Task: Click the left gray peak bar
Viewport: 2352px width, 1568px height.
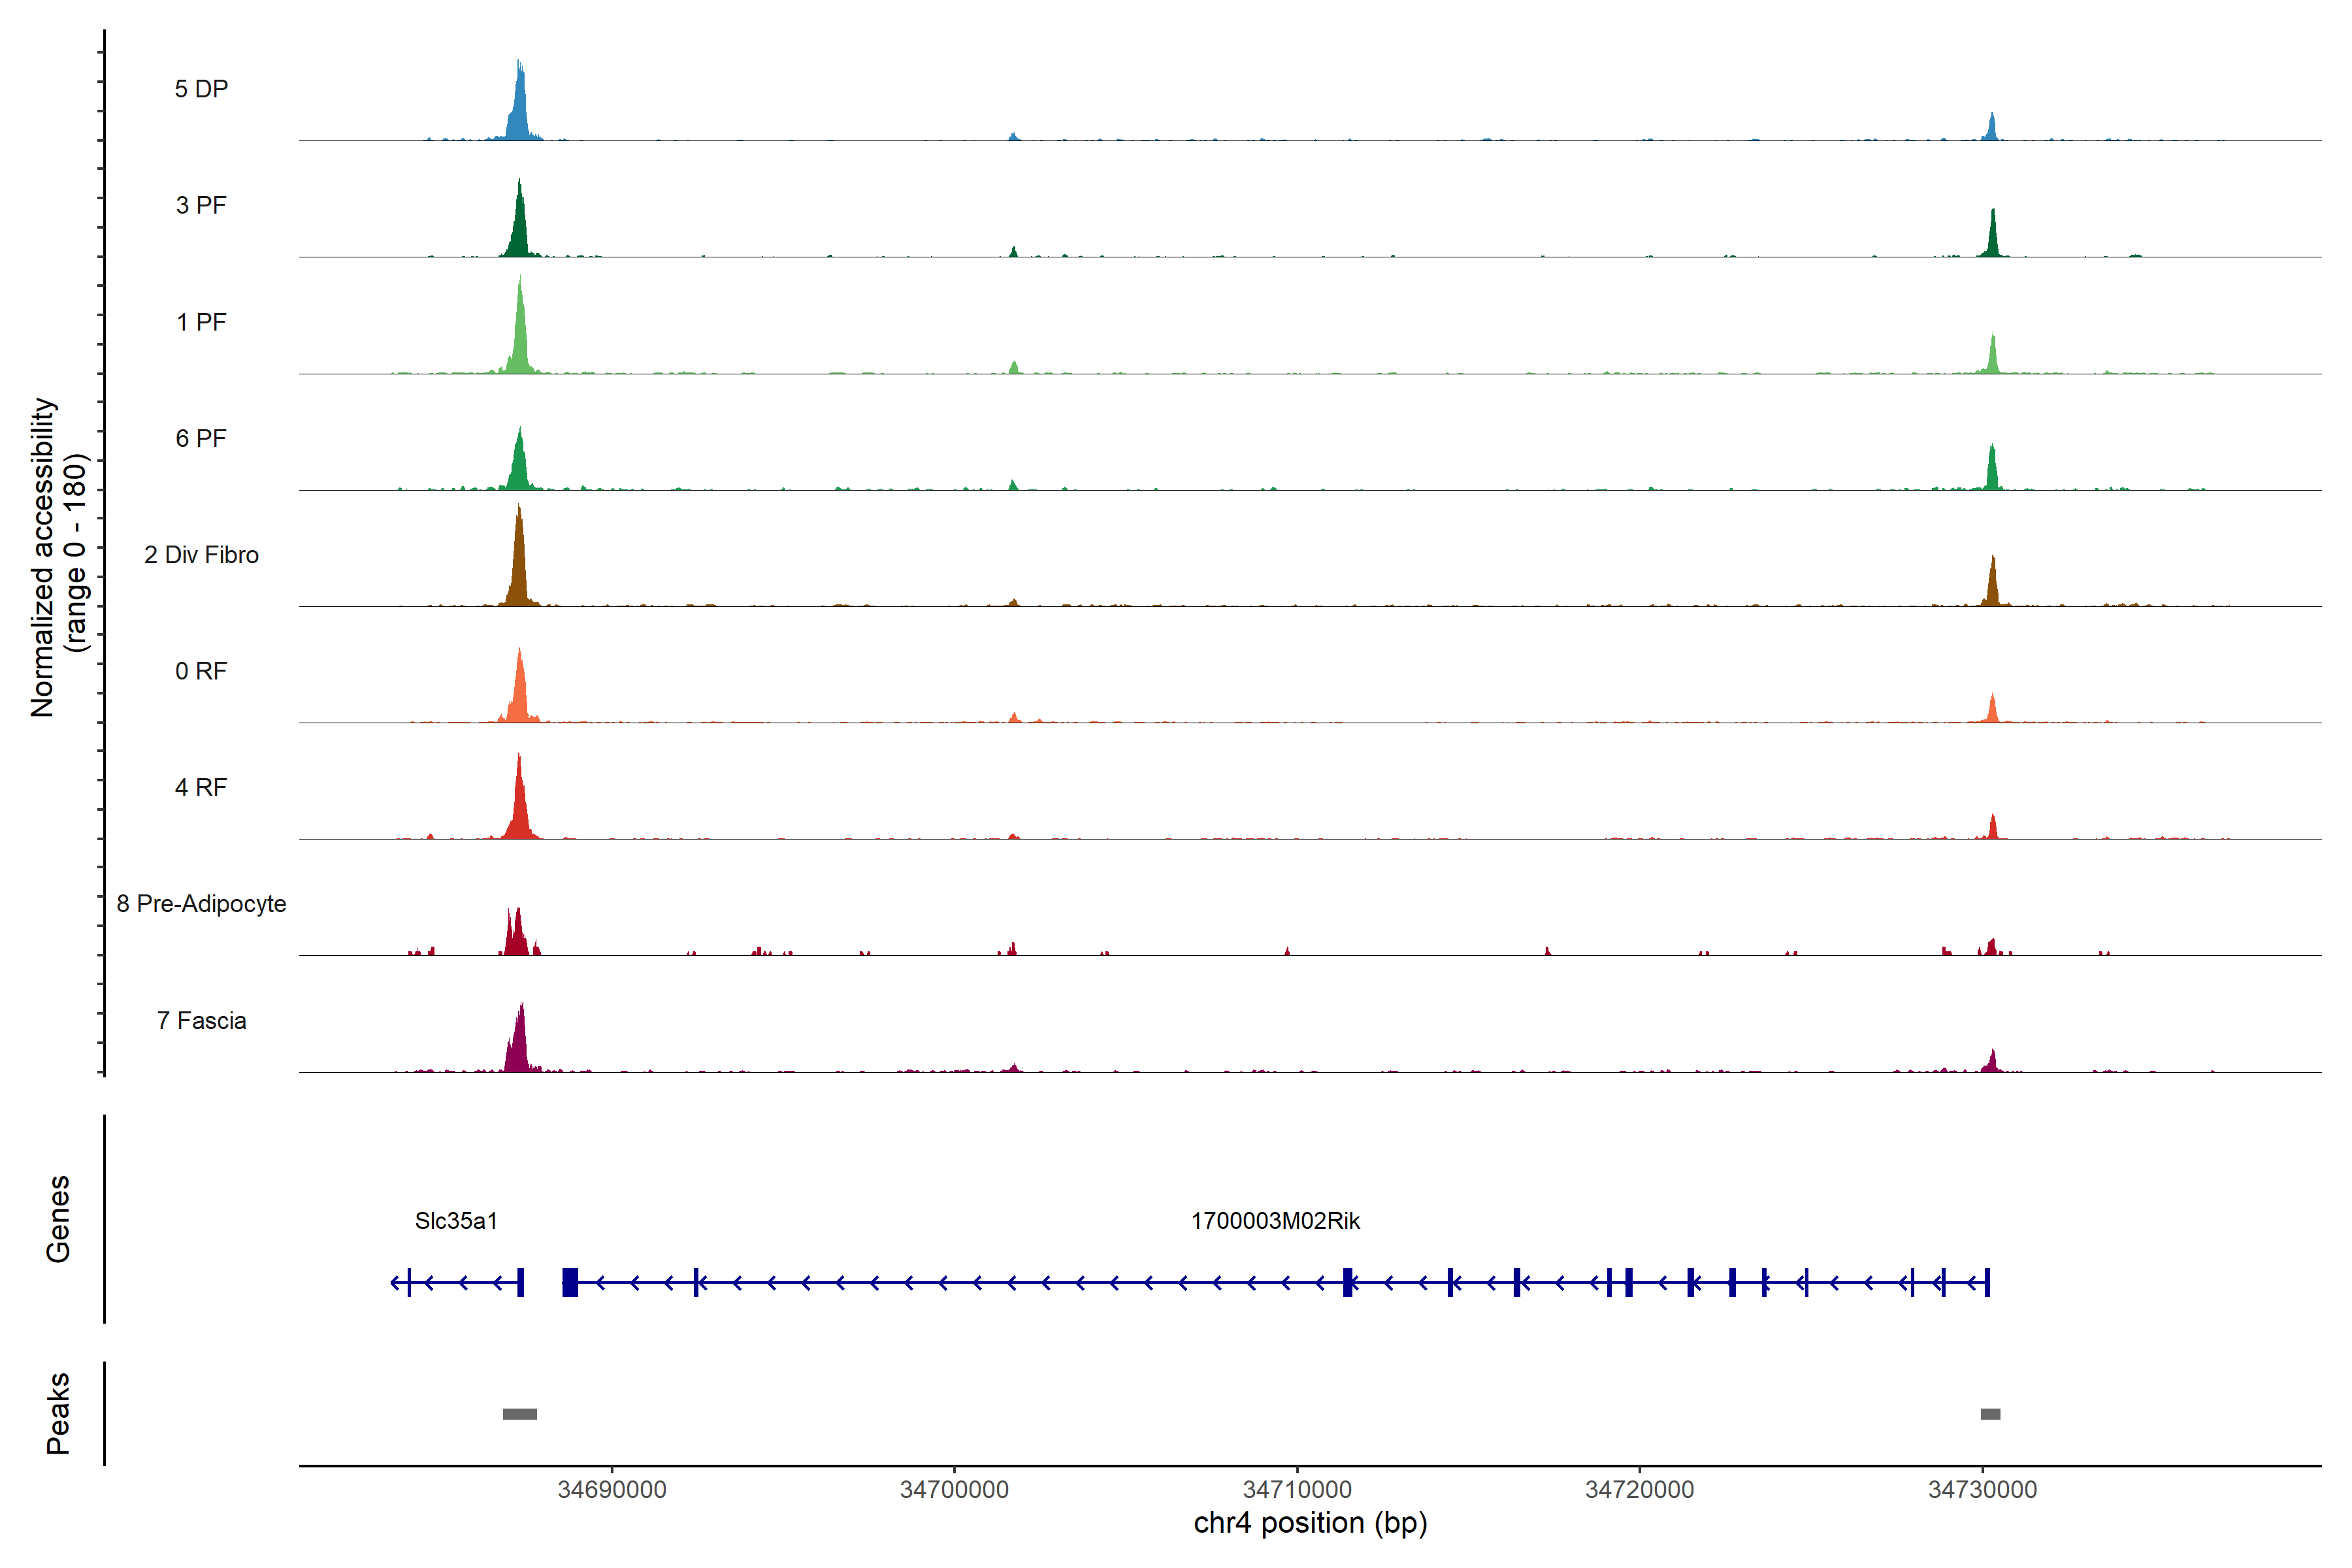Action: (520, 1414)
